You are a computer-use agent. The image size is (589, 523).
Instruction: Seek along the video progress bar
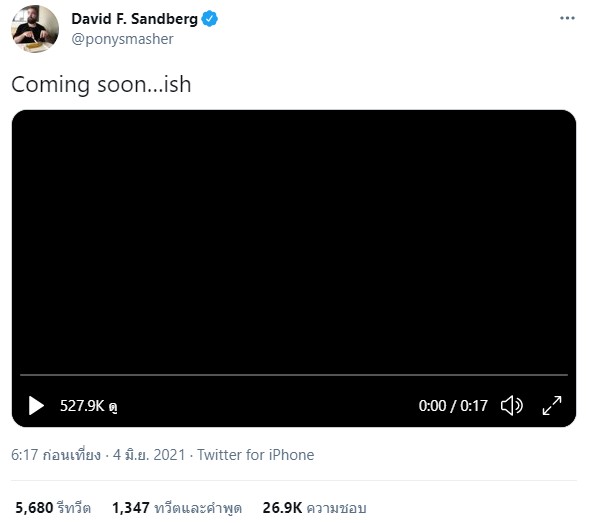coord(294,375)
